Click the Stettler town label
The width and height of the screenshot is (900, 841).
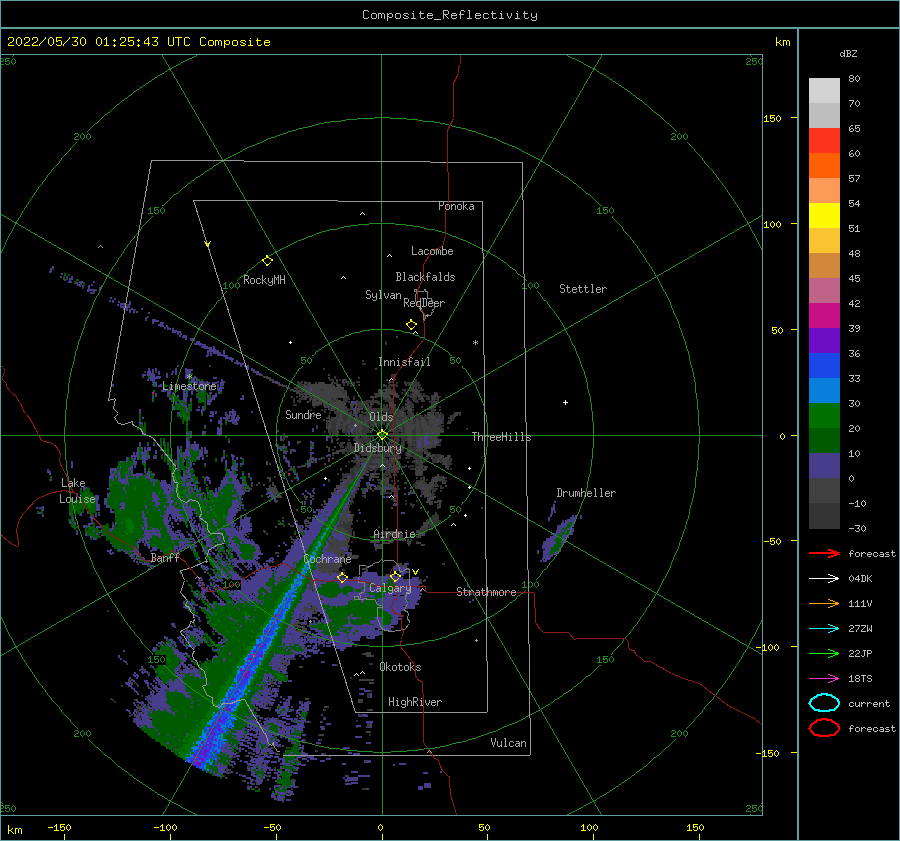(x=583, y=289)
